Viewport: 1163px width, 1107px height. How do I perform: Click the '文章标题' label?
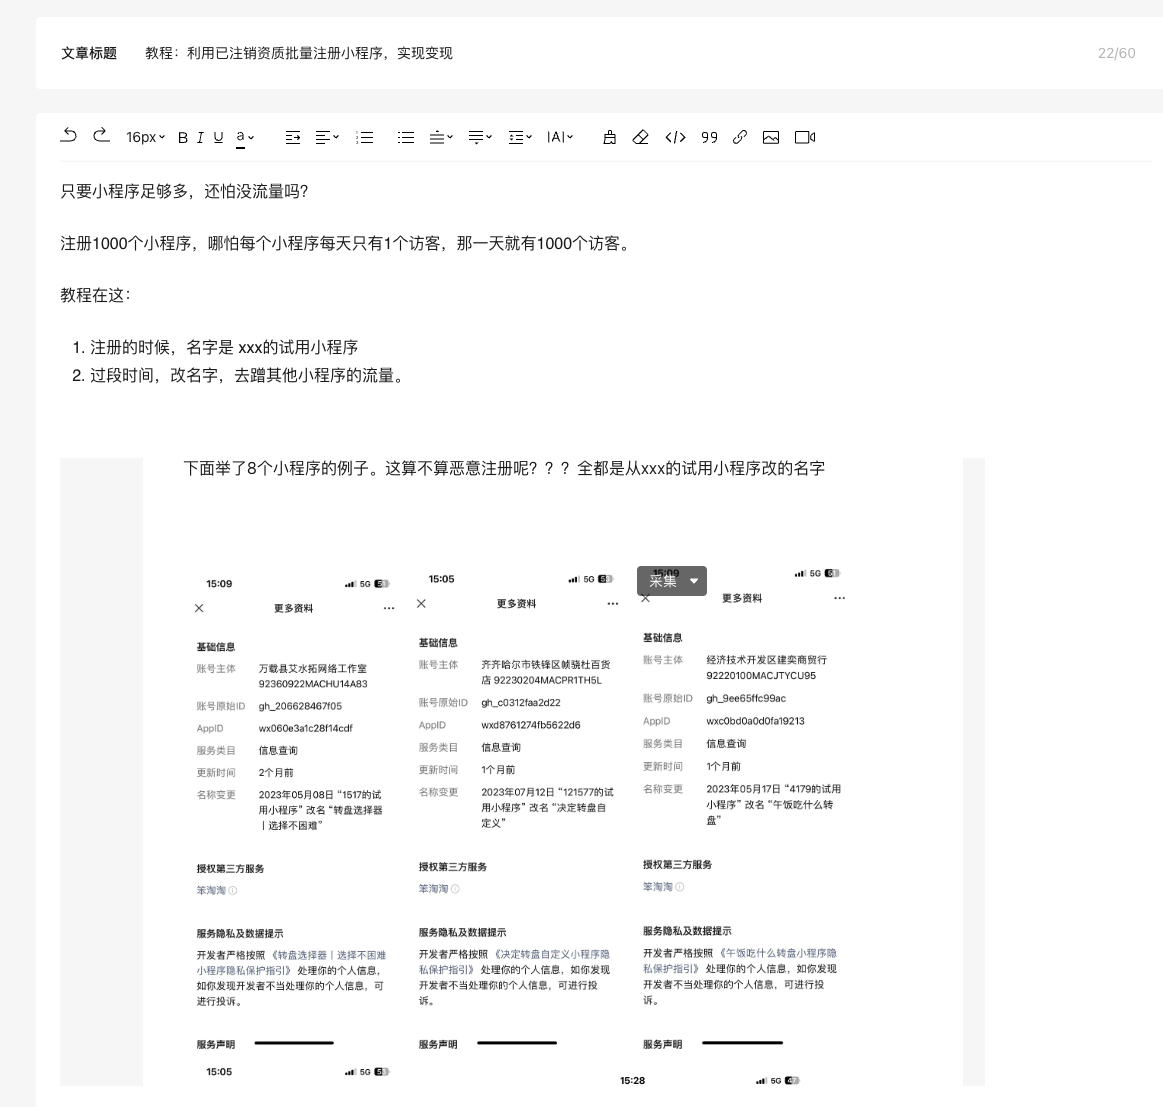click(89, 53)
